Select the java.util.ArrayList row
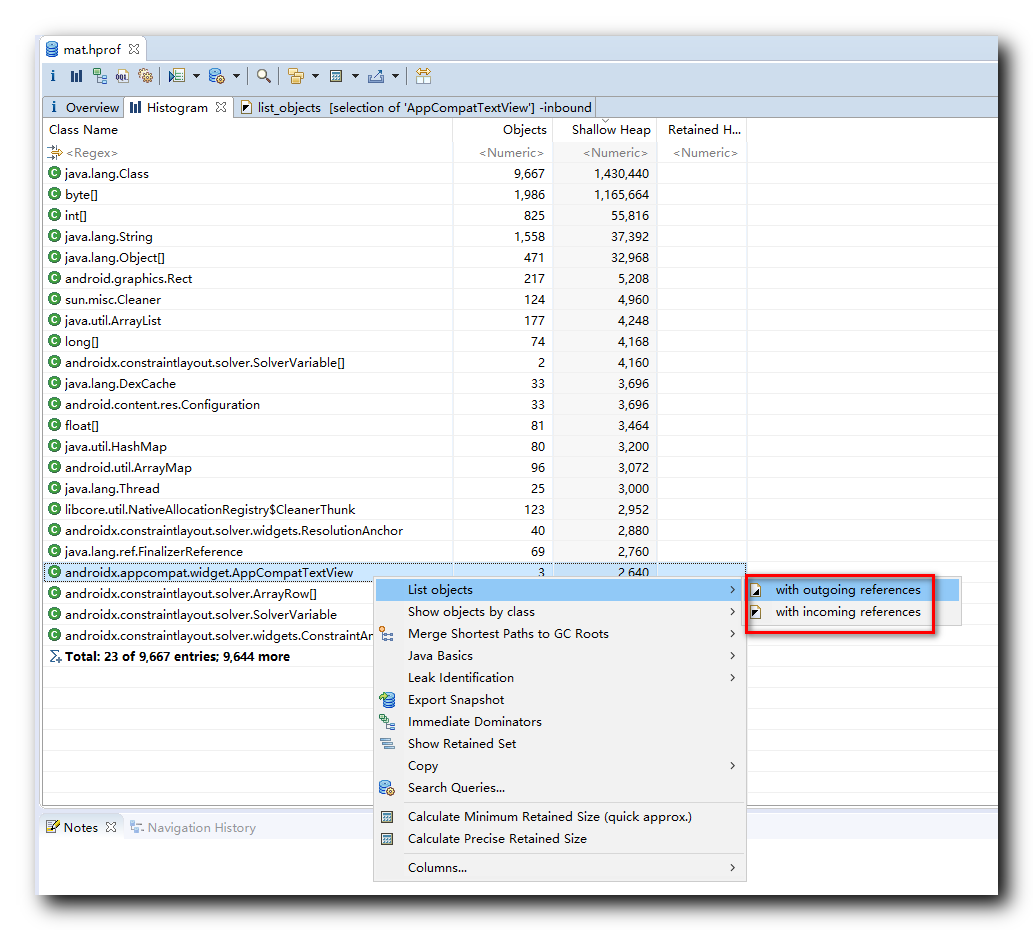Image resolution: width=1033 pixels, height=930 pixels. pyautogui.click(x=395, y=320)
